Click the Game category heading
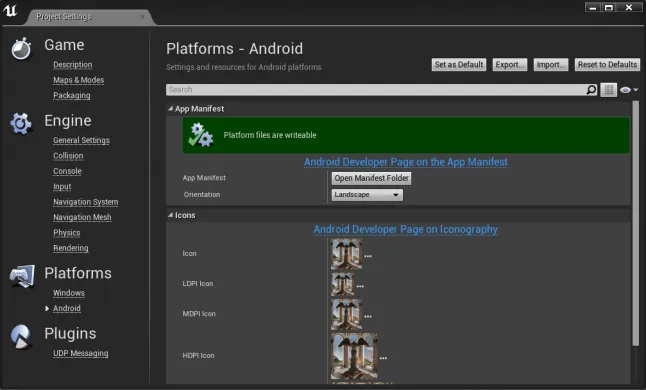The image size is (646, 390). tap(64, 45)
